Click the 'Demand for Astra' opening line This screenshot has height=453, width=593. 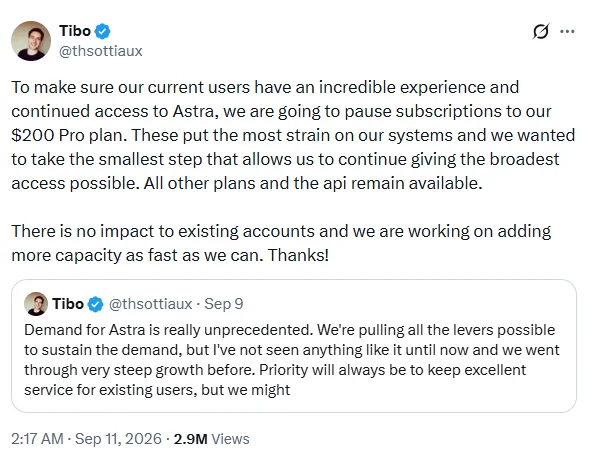[289, 330]
